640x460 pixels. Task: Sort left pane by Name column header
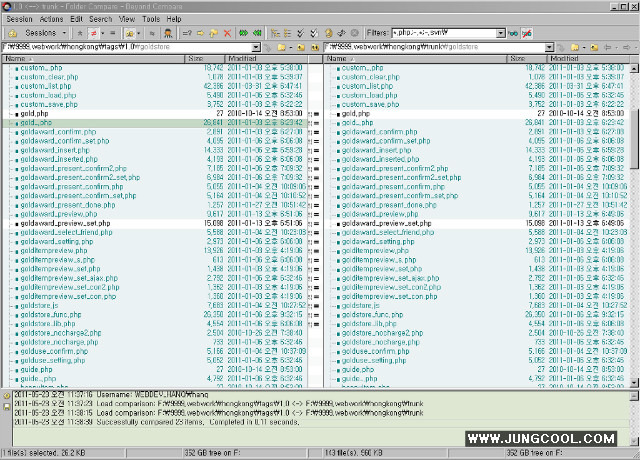click(93, 59)
